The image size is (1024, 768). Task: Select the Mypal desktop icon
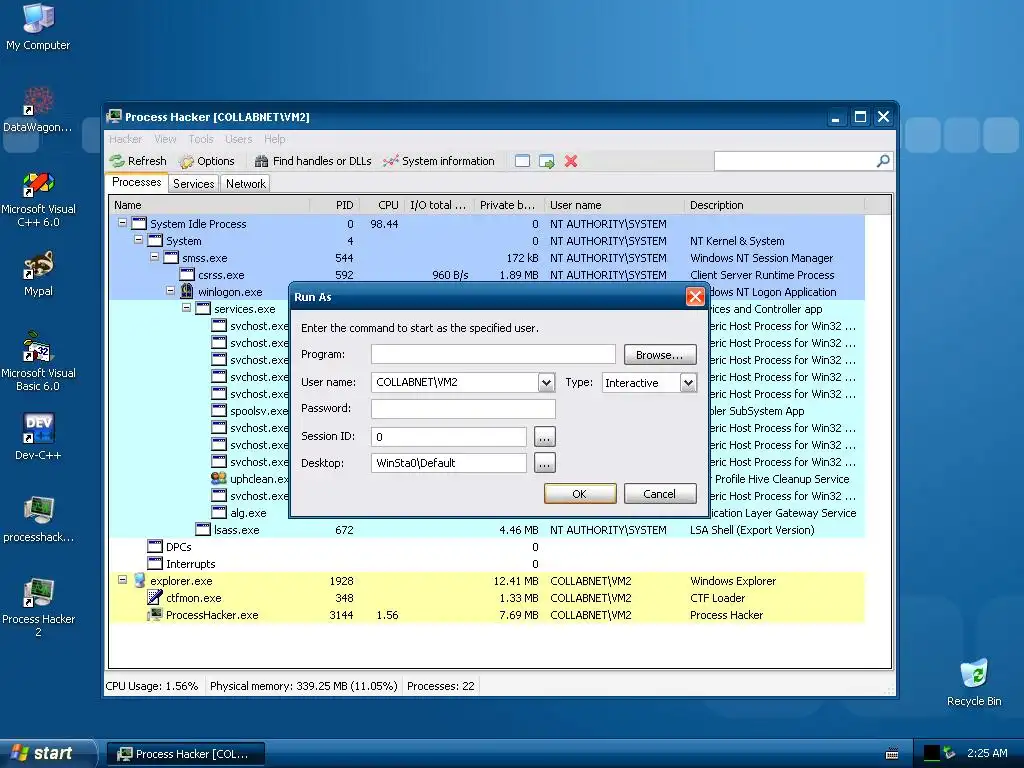pos(38,274)
